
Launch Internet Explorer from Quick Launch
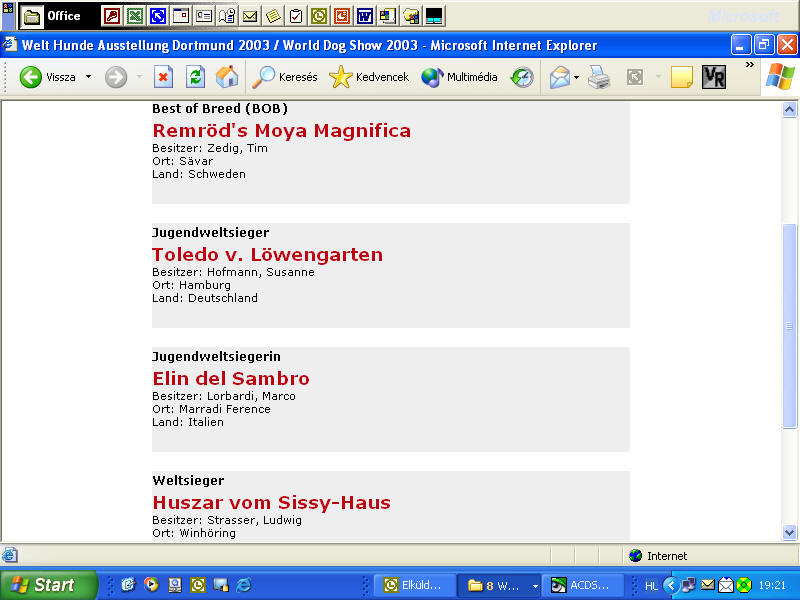click(x=243, y=585)
